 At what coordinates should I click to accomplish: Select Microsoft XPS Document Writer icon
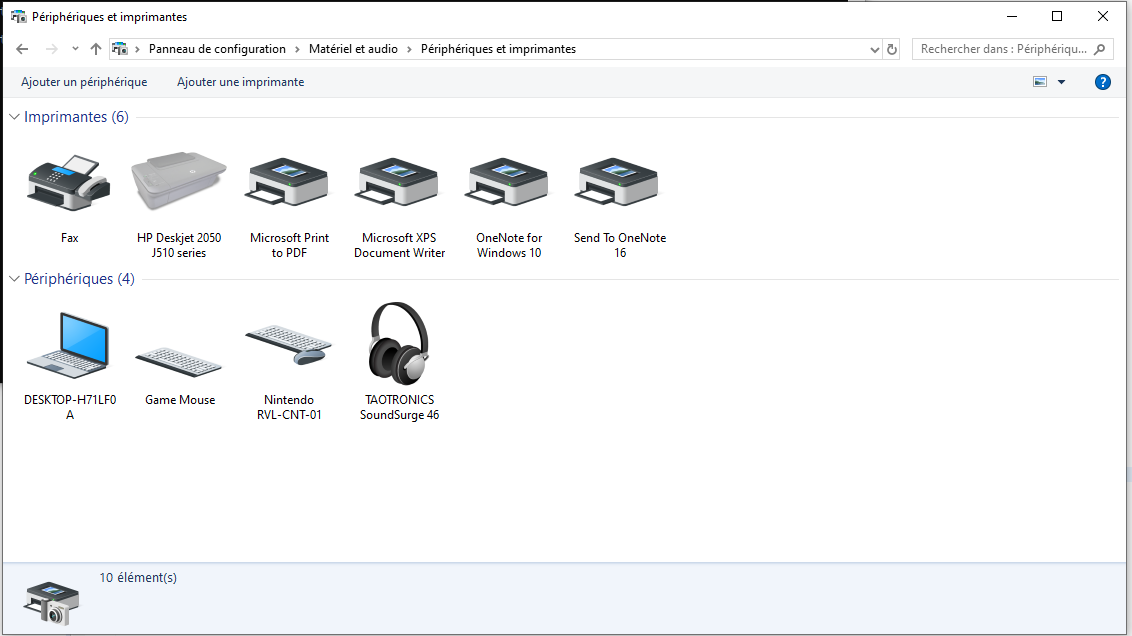point(399,183)
